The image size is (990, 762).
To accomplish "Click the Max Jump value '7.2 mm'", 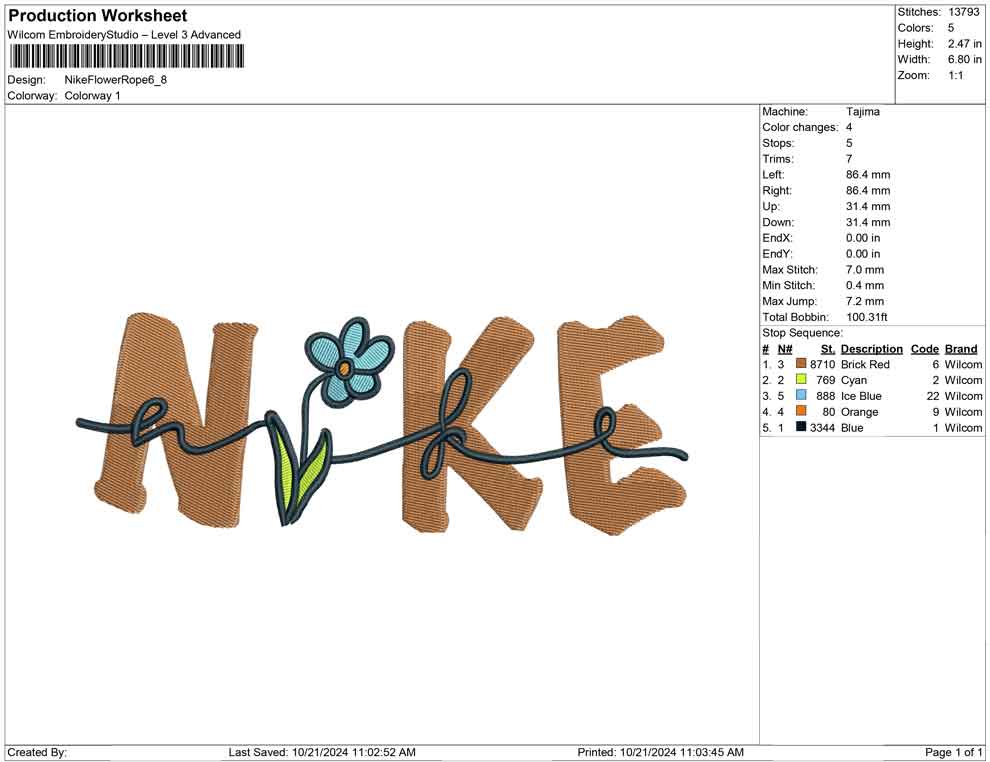I will coord(865,301).
